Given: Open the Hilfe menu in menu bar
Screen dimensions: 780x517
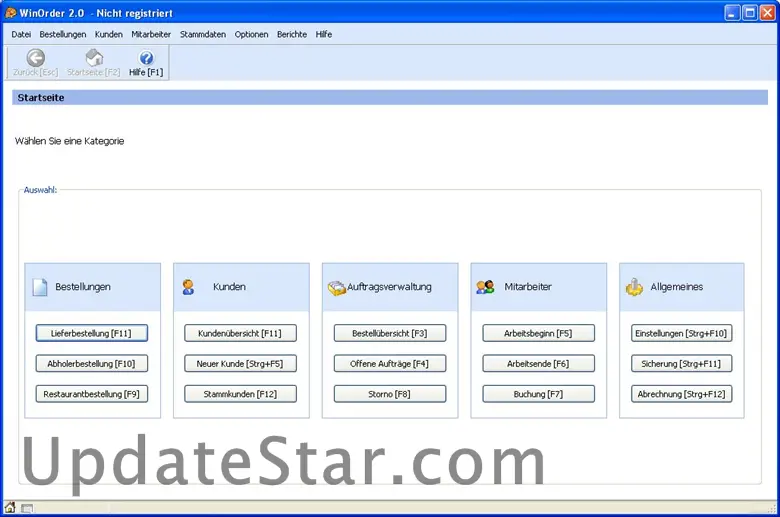Looking at the screenshot, I should point(323,34).
